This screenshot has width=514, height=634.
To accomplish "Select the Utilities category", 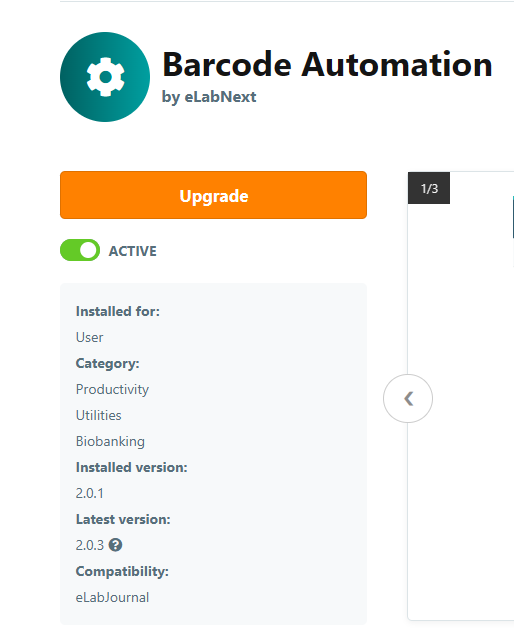I will click(98, 415).
